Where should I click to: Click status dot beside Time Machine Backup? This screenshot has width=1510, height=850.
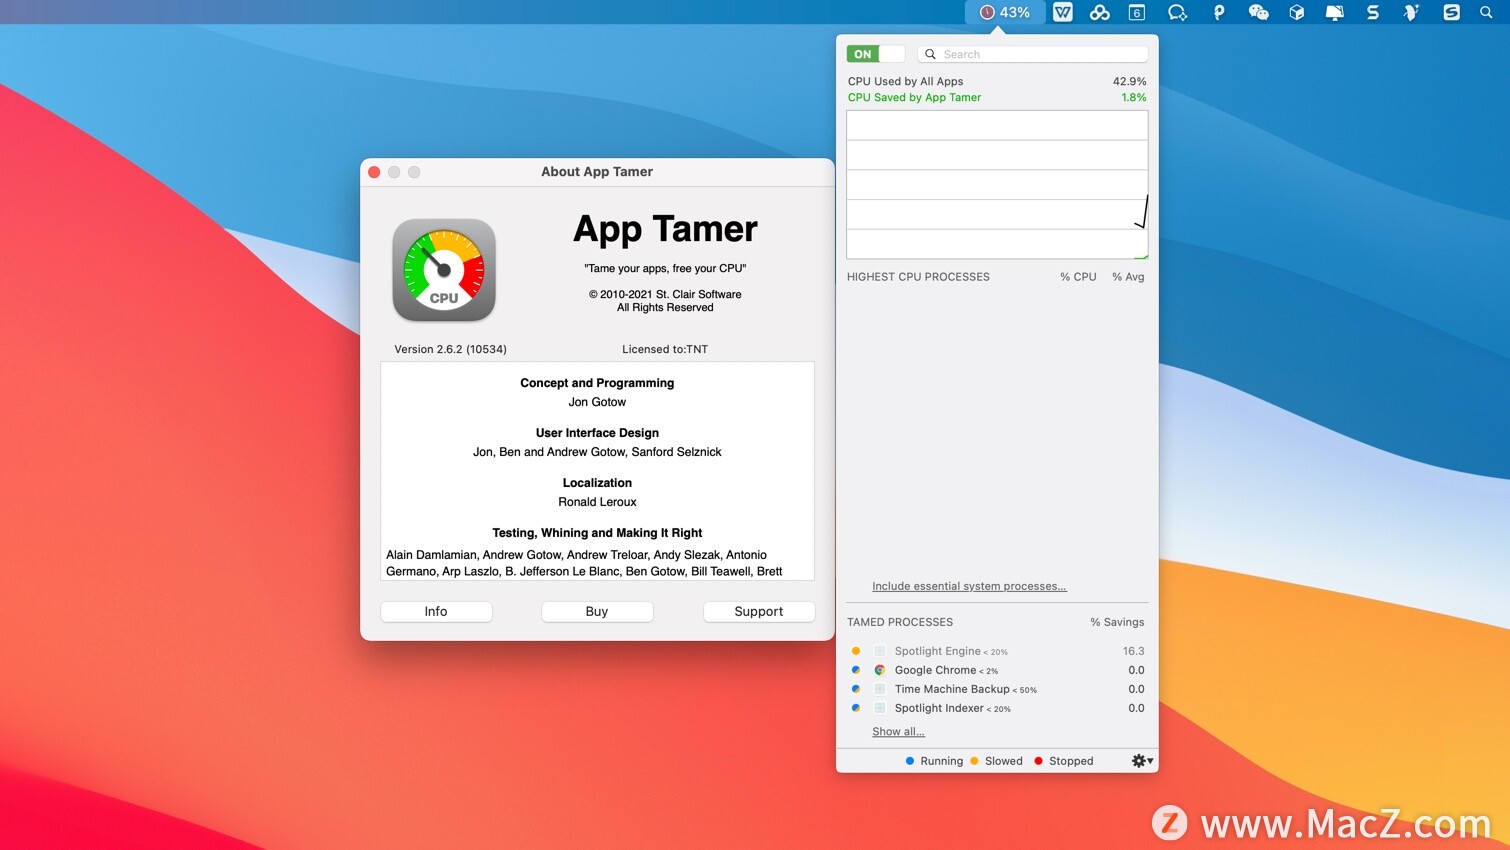coord(856,689)
